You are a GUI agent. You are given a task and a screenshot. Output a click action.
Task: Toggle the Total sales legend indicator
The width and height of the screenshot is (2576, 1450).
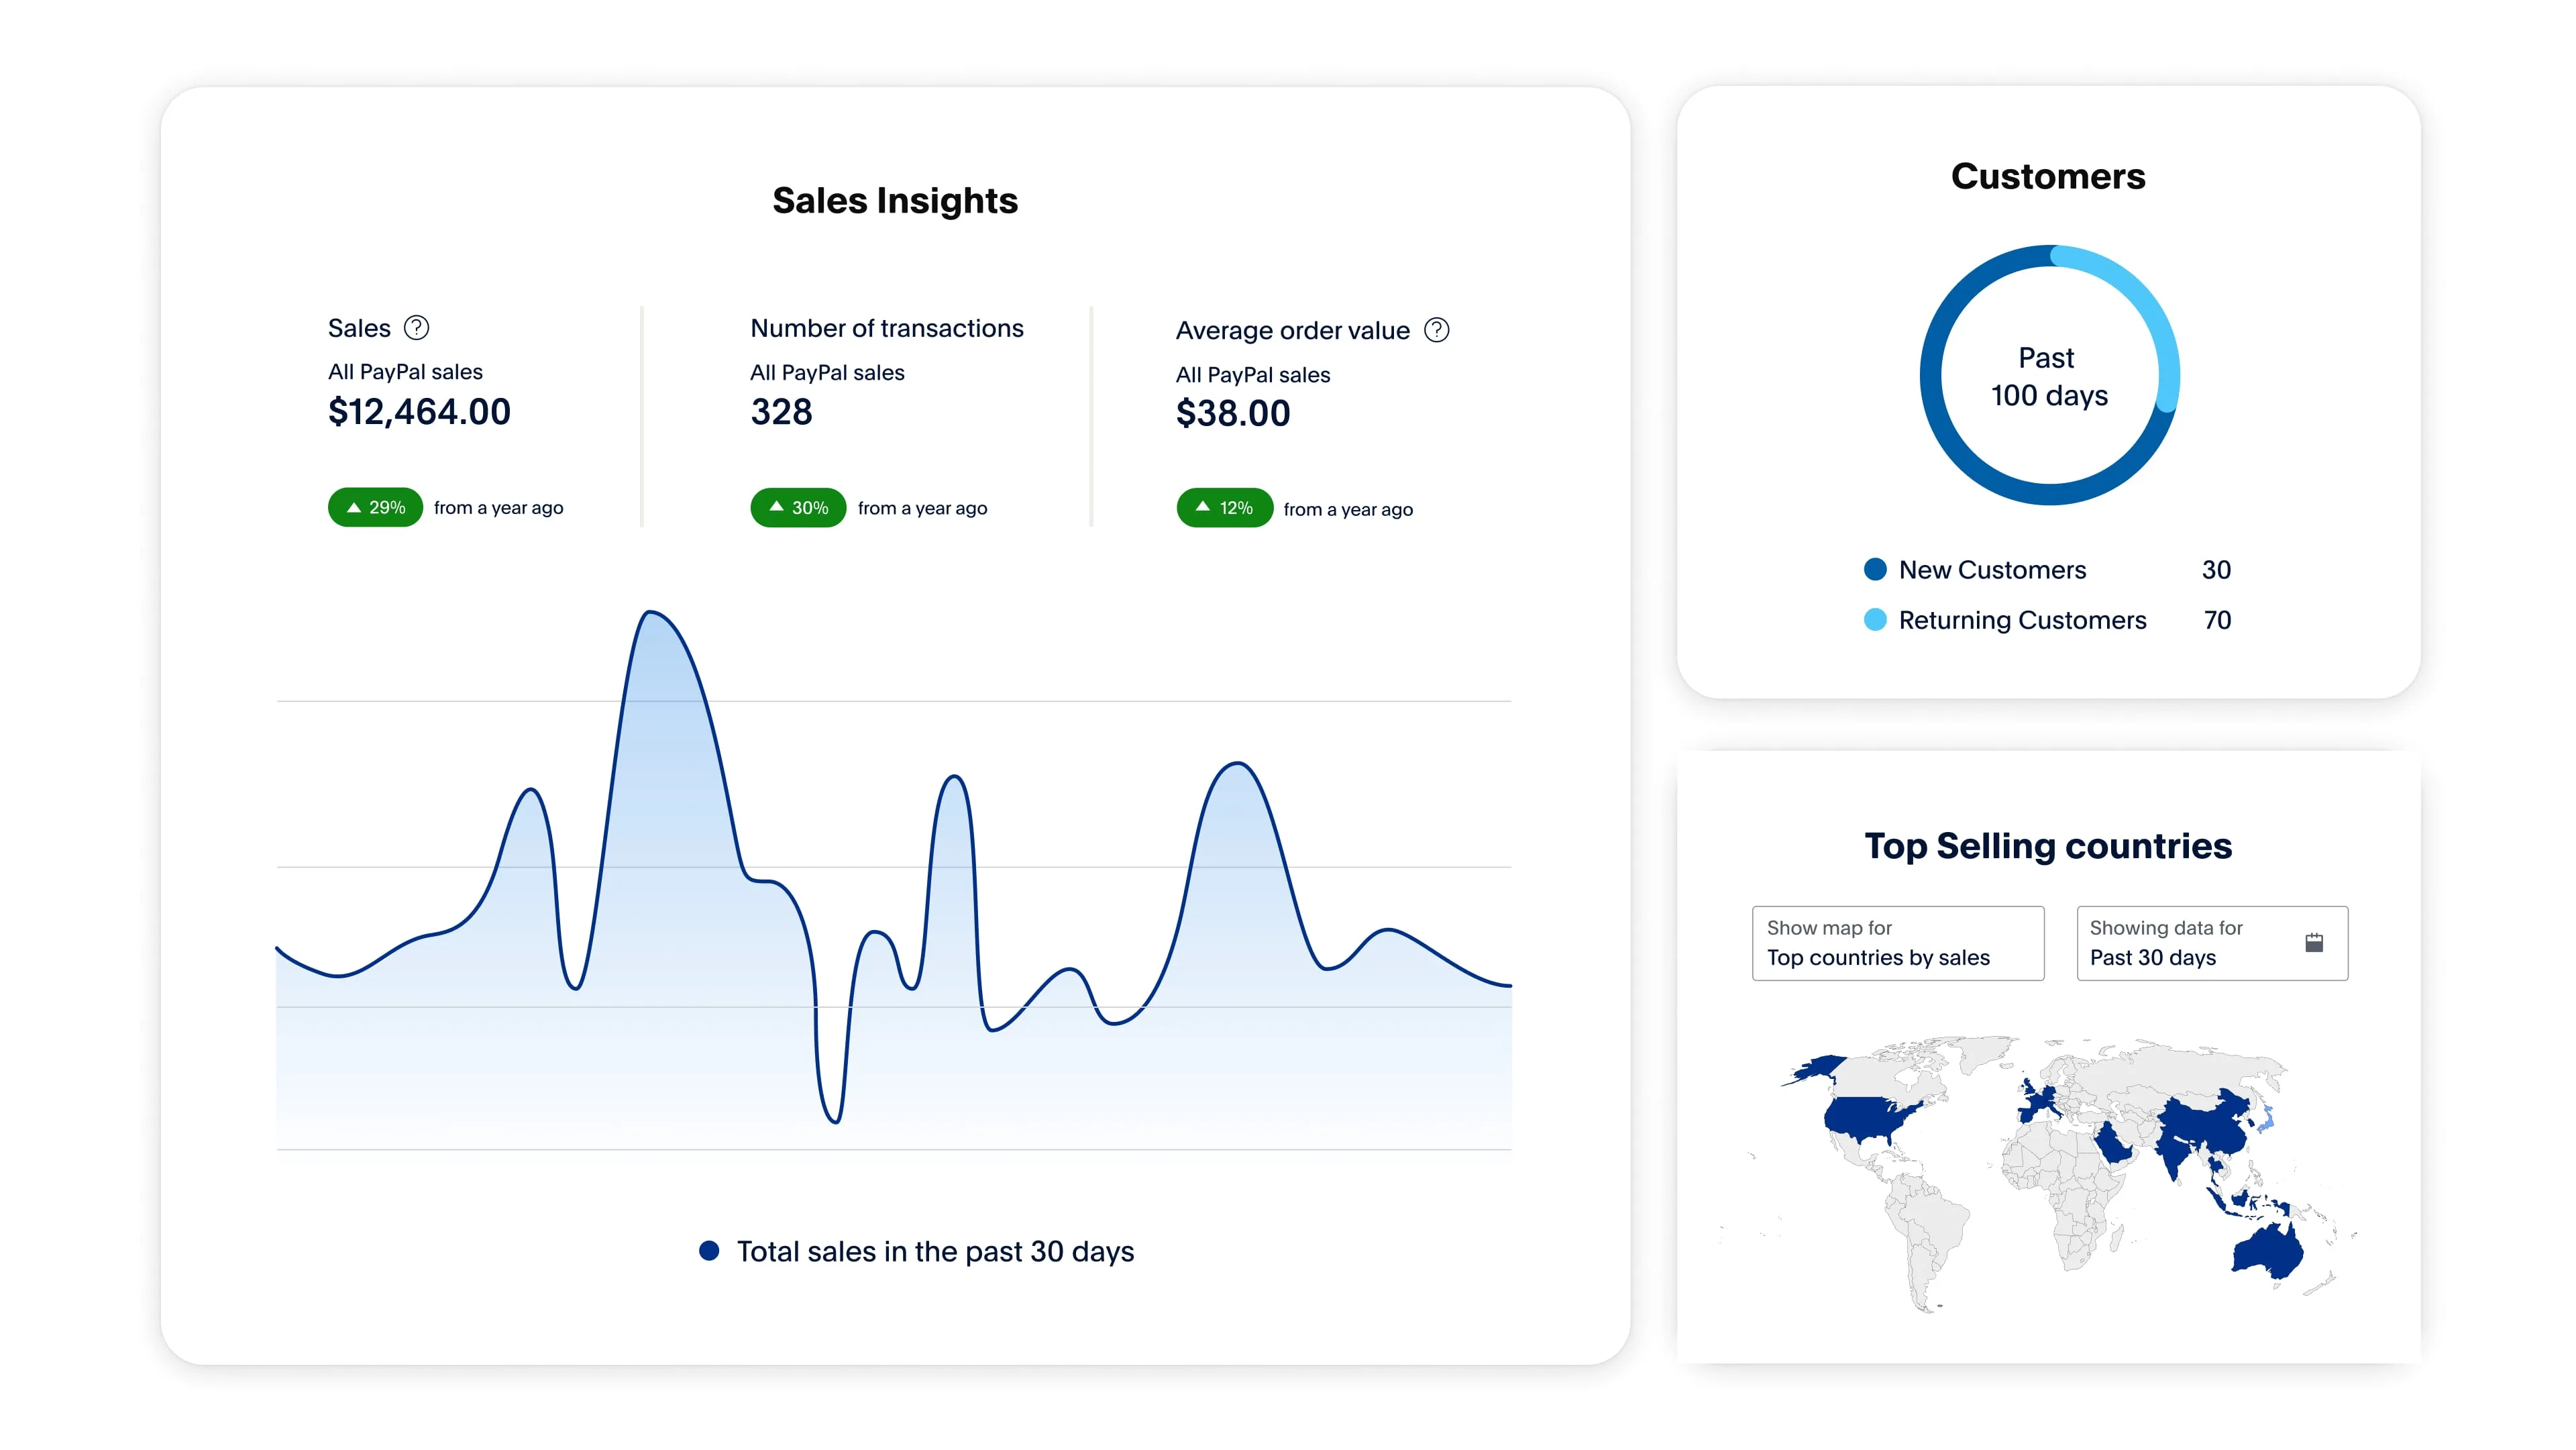click(x=710, y=1250)
